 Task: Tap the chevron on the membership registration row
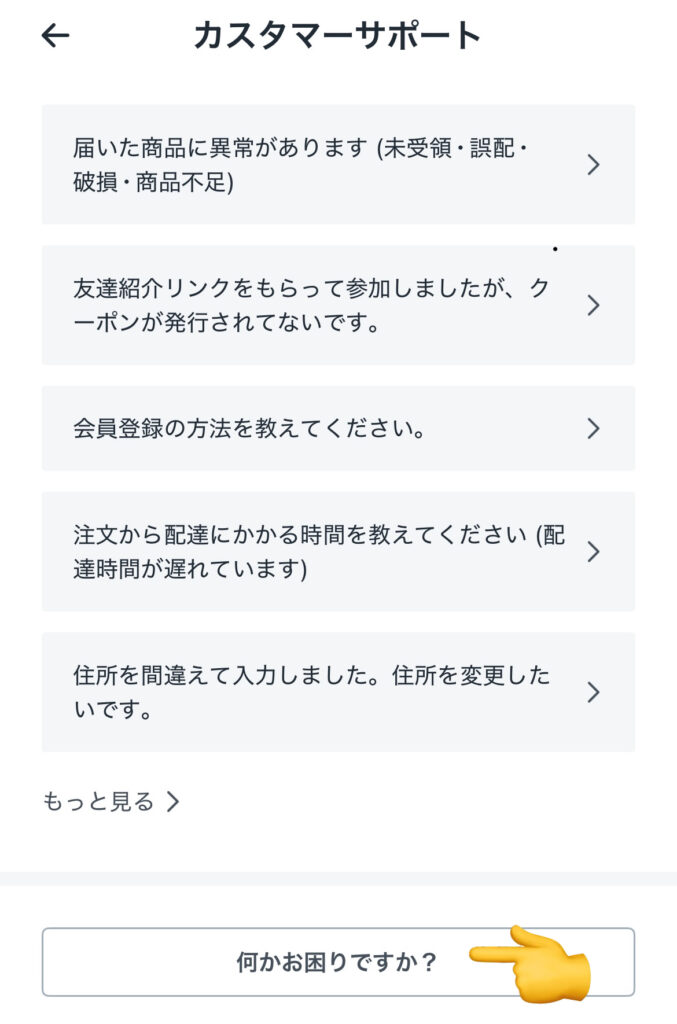[594, 428]
